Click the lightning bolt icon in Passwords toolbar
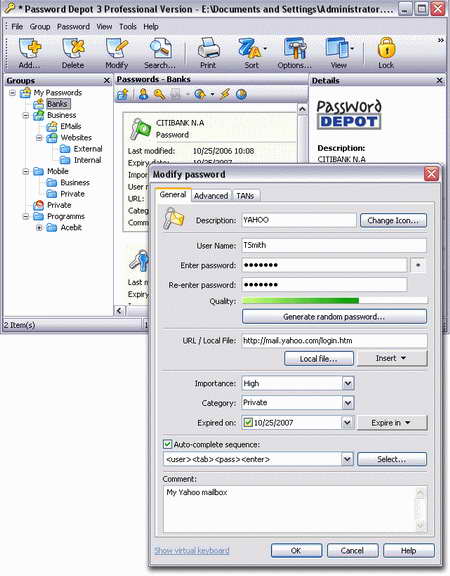This screenshot has height=576, width=450. (x=224, y=94)
